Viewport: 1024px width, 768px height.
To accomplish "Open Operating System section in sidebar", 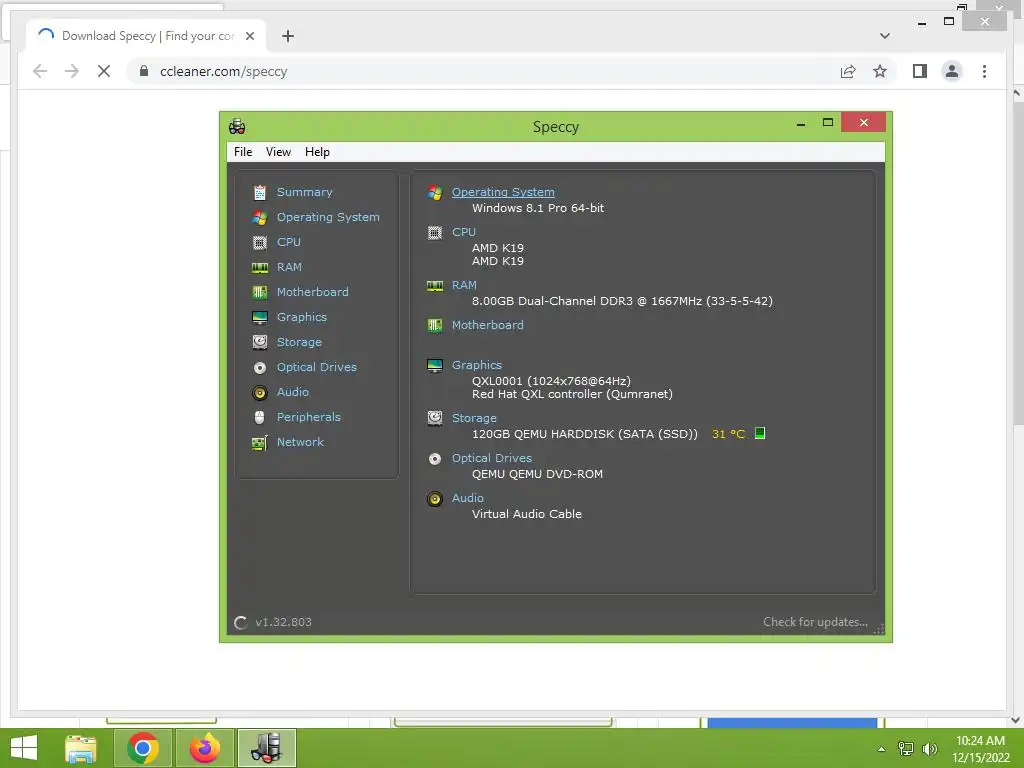I will (328, 217).
